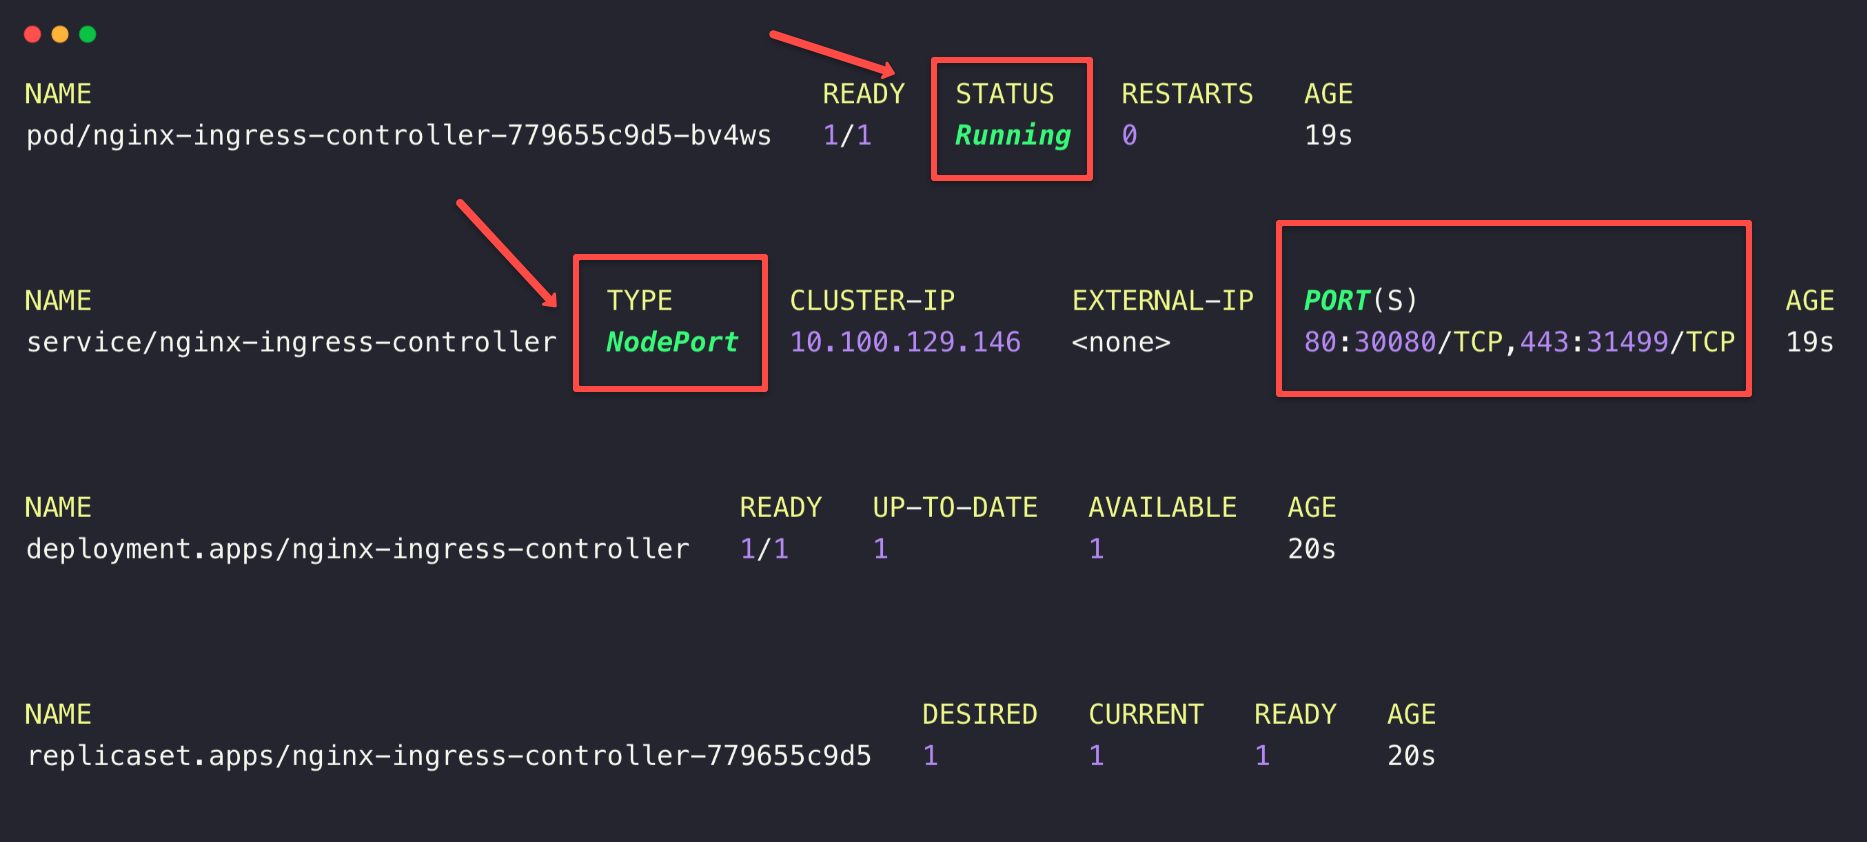Click the CLUSTER-IP column header
The image size is (1867, 842).
coord(872,301)
